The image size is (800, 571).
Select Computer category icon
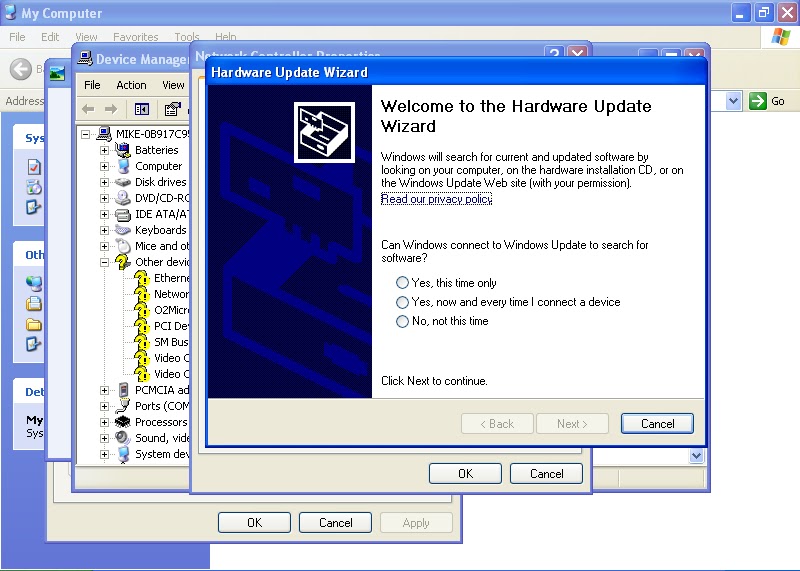(123, 166)
